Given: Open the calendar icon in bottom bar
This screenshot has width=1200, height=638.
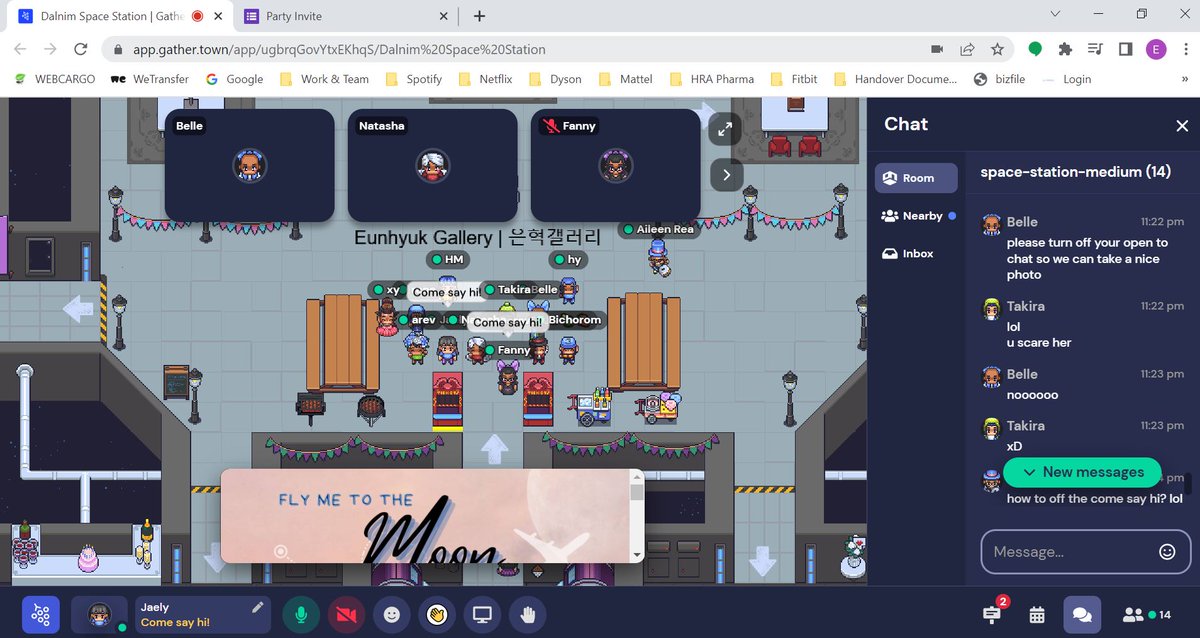Looking at the screenshot, I should (1037, 615).
